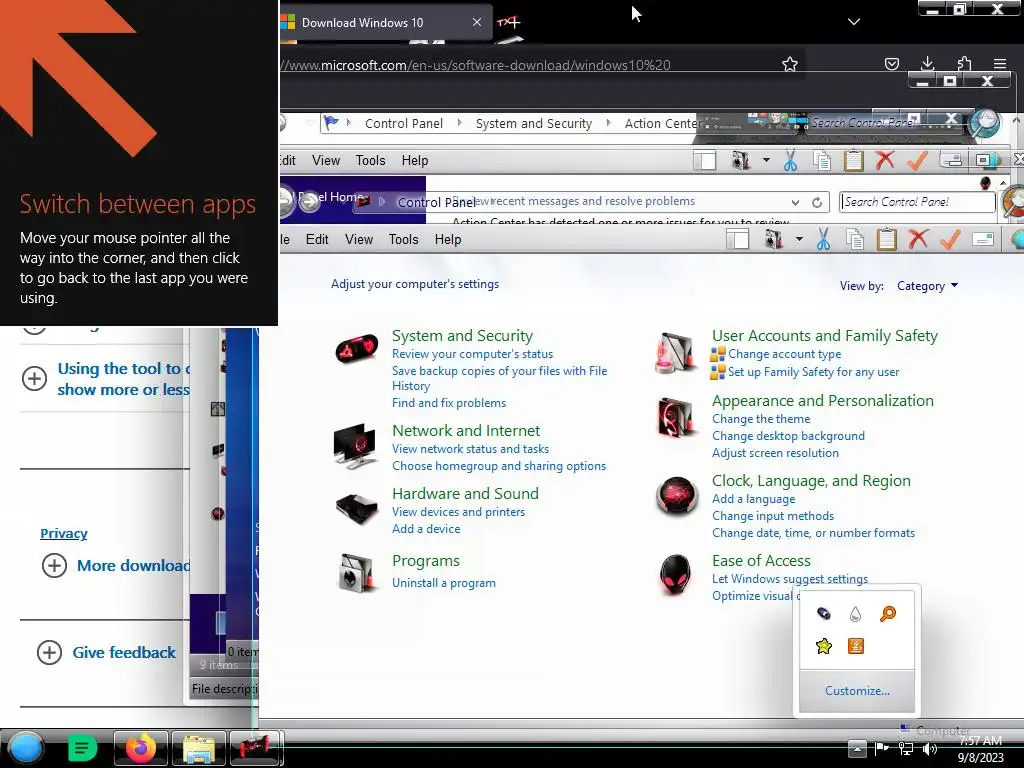Click Change desktop background link

pyautogui.click(x=788, y=436)
